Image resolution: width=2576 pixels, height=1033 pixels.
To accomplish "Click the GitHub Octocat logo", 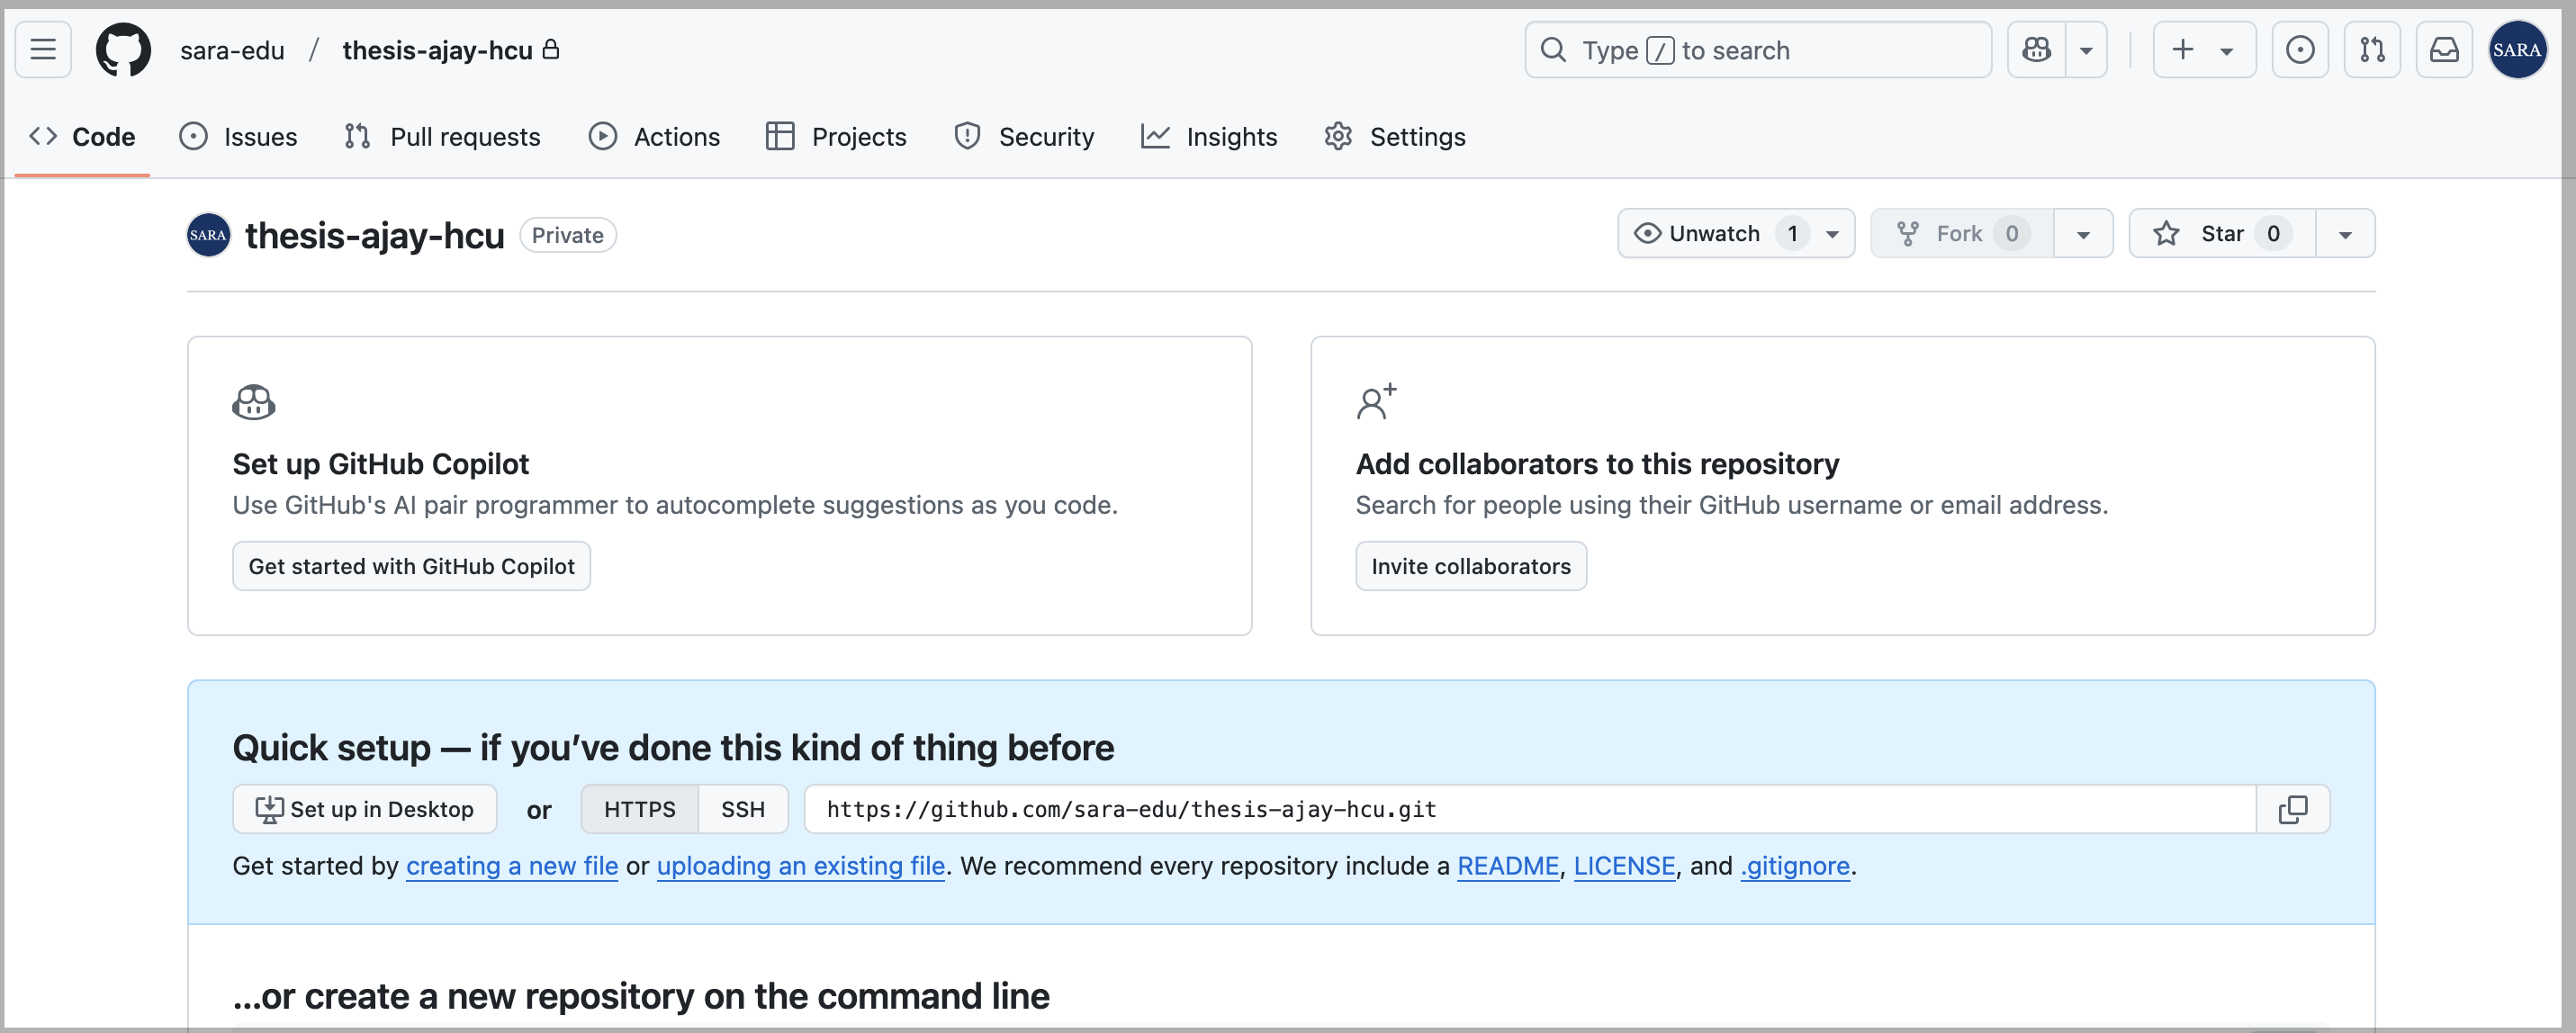I will click(x=123, y=49).
